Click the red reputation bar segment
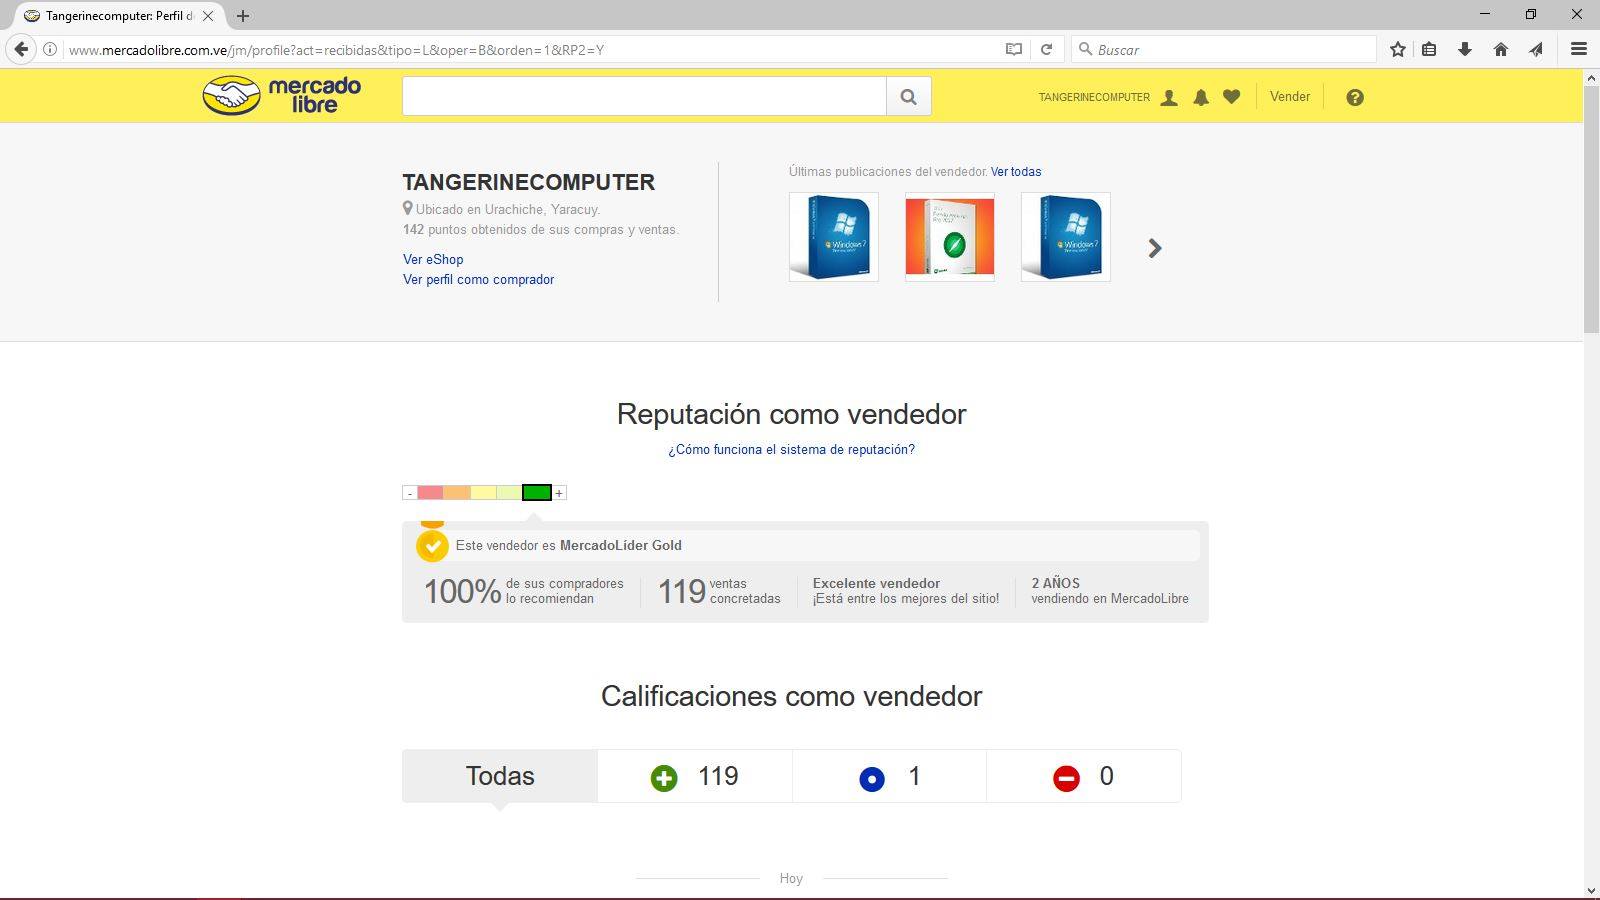This screenshot has width=1600, height=900. pos(430,493)
